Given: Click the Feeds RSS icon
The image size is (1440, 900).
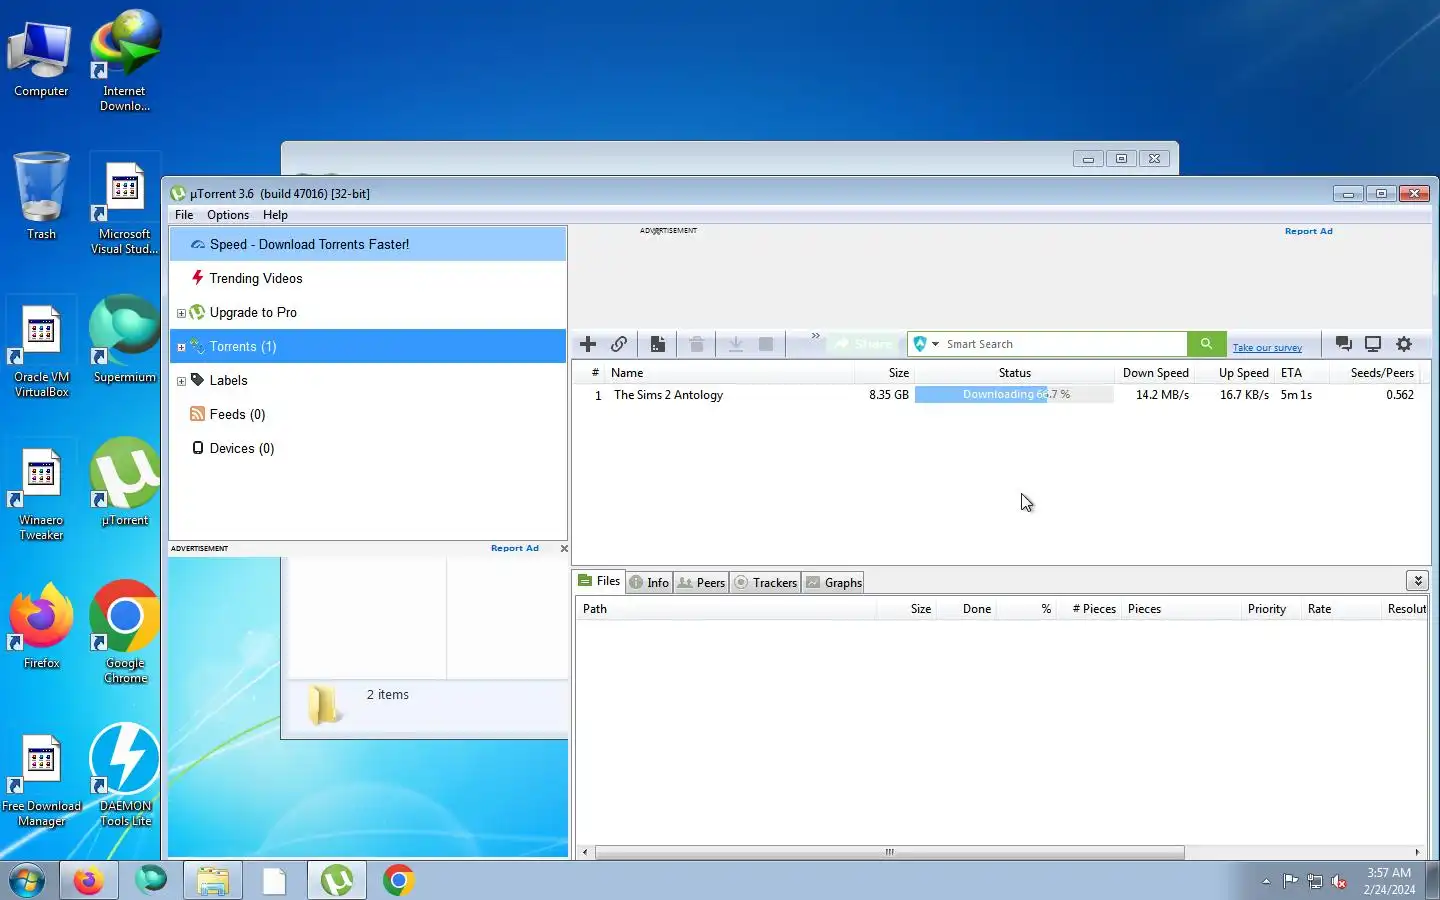Looking at the screenshot, I should coord(197,414).
